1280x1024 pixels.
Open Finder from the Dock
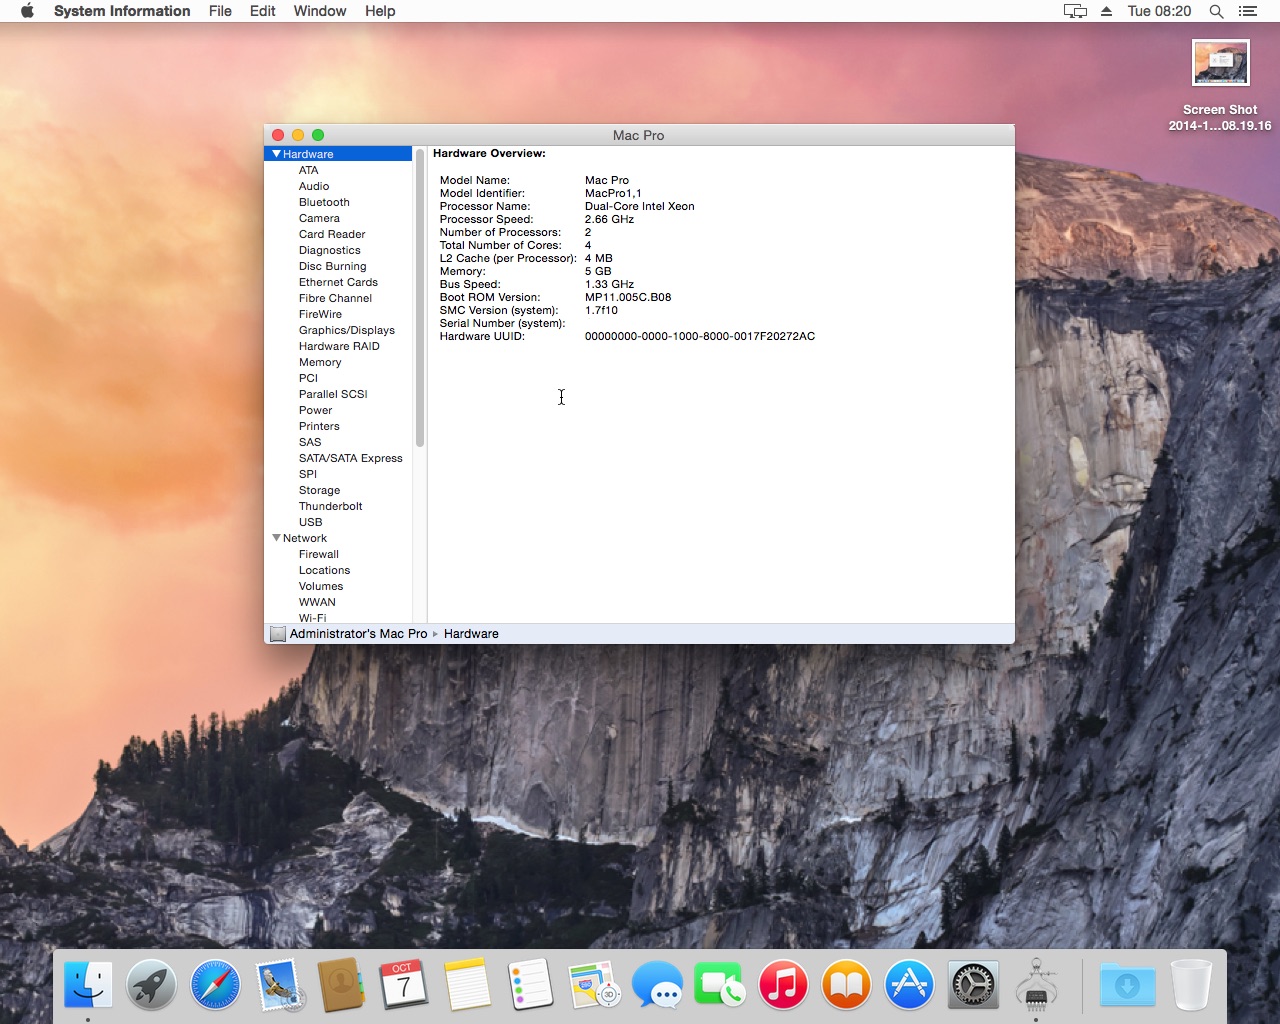coord(88,985)
